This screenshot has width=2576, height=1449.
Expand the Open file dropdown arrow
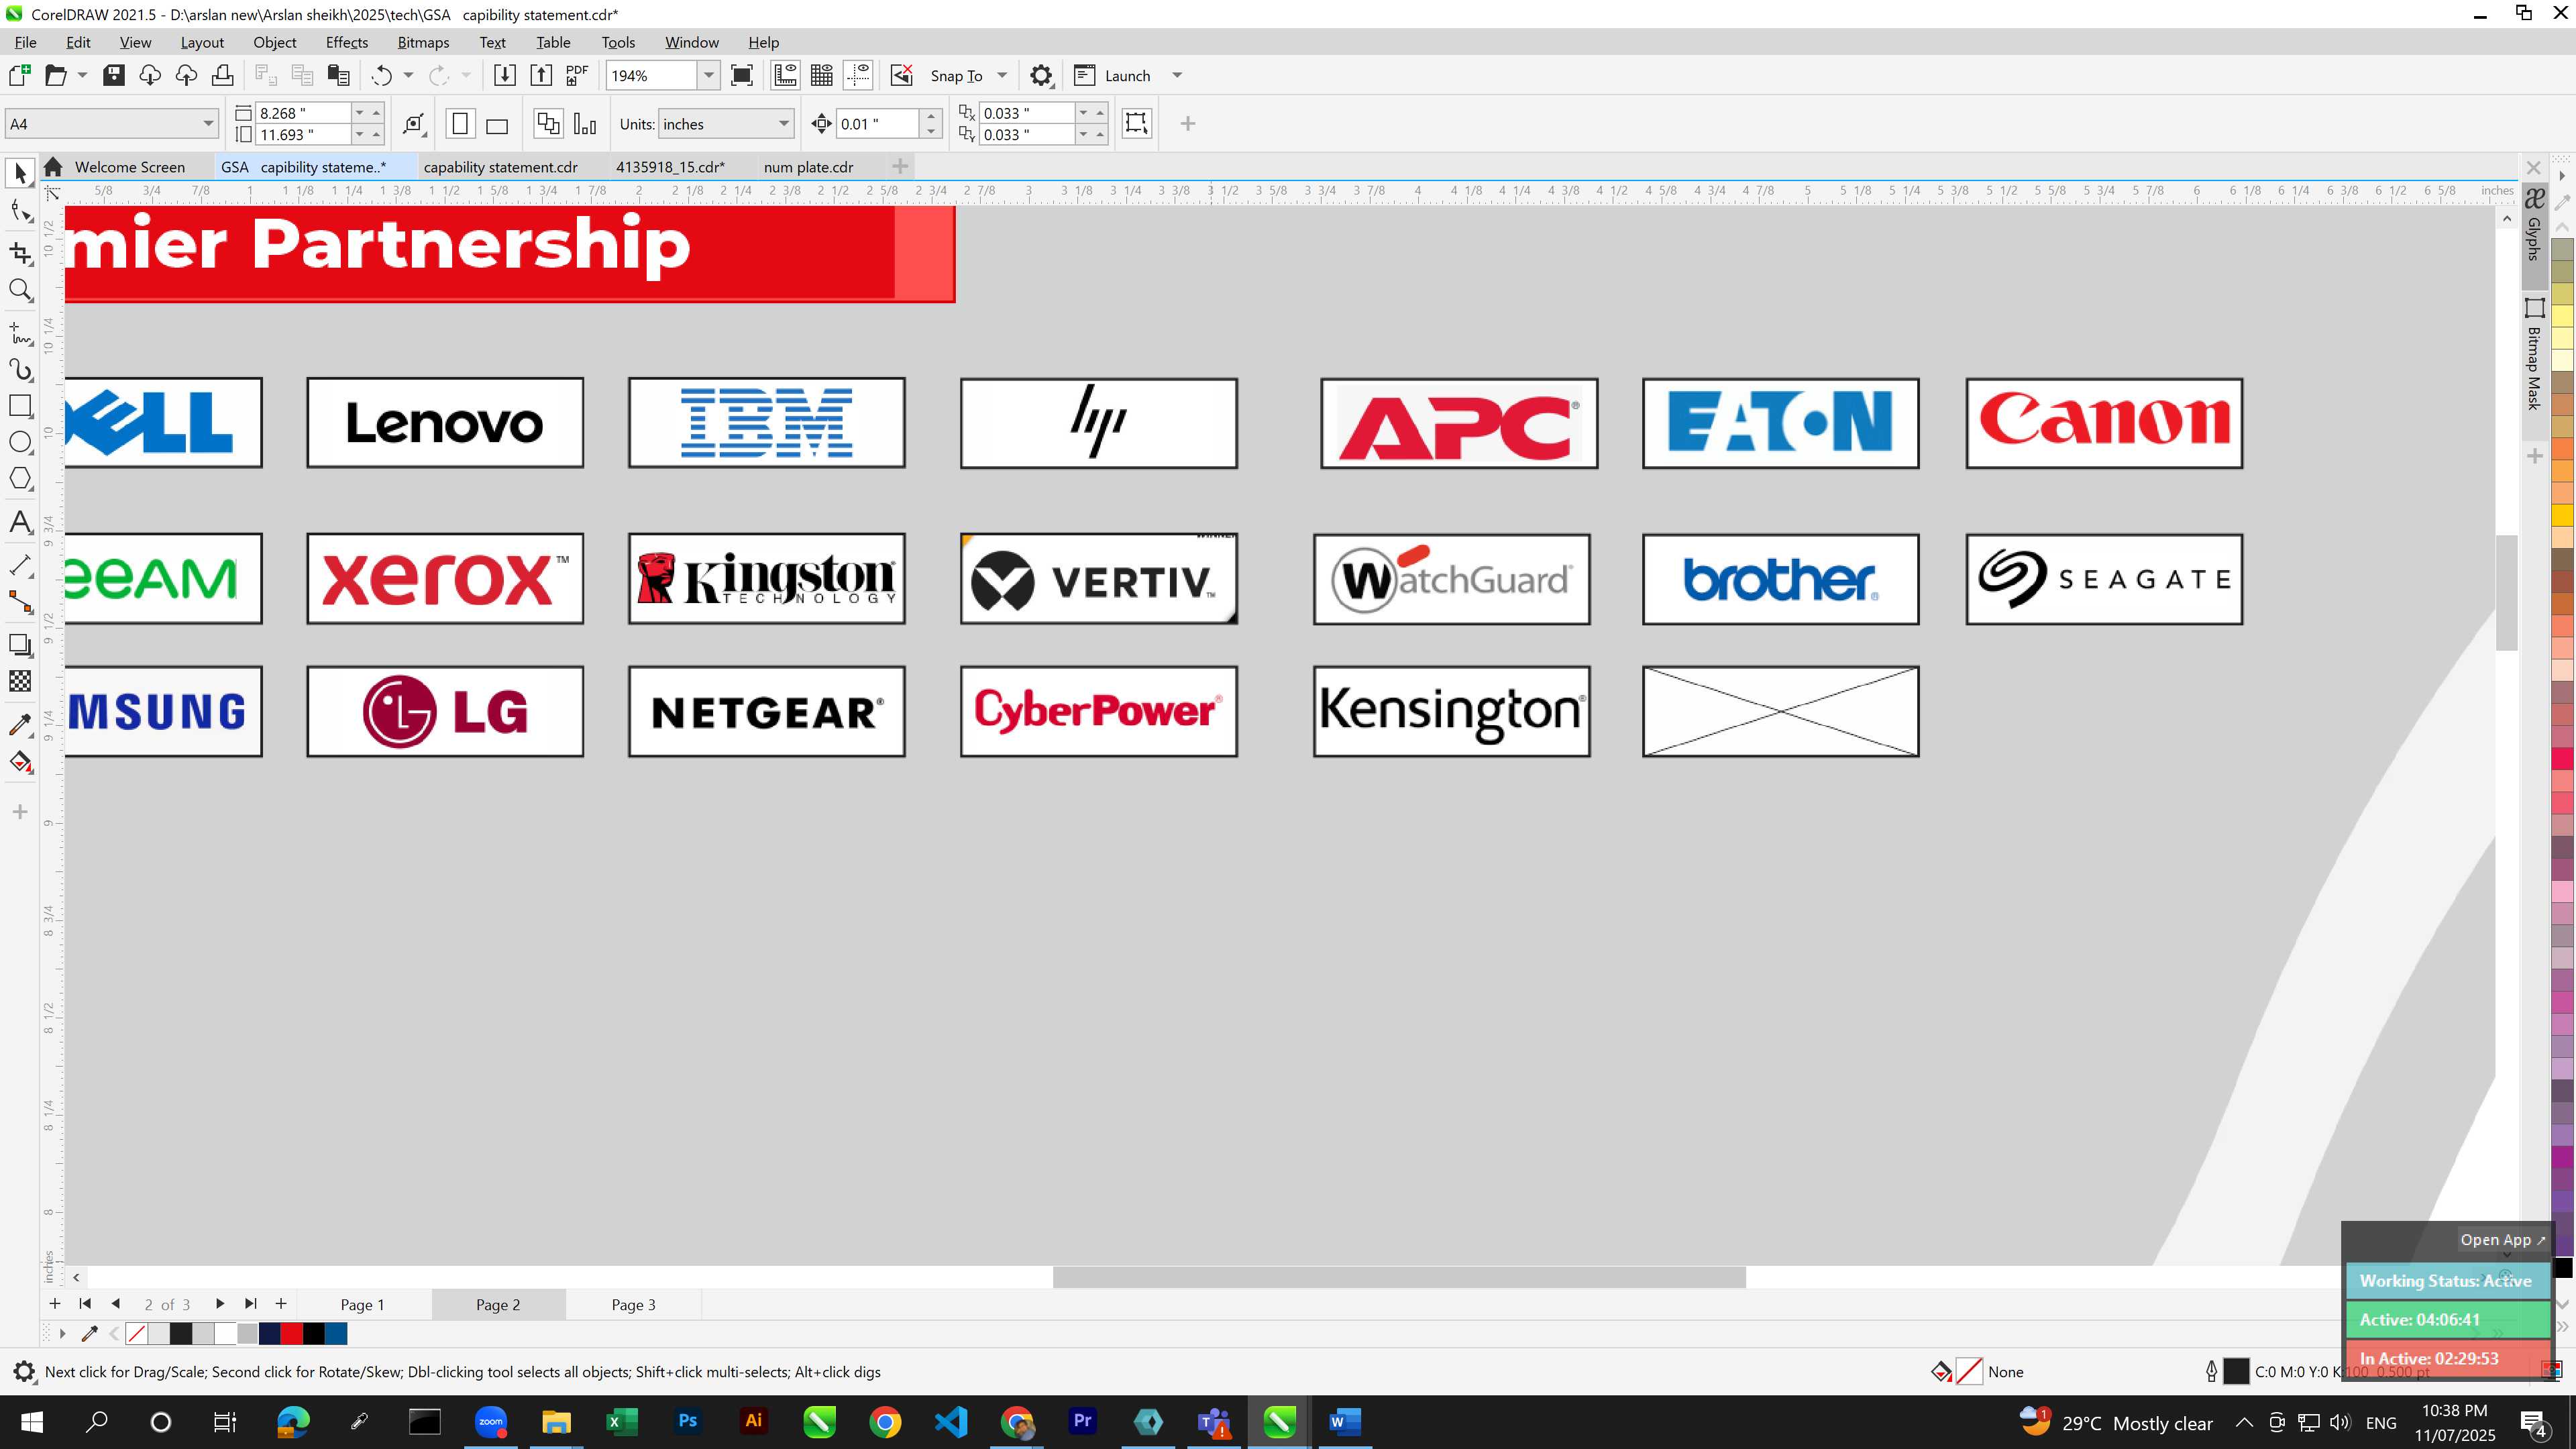pos(82,76)
